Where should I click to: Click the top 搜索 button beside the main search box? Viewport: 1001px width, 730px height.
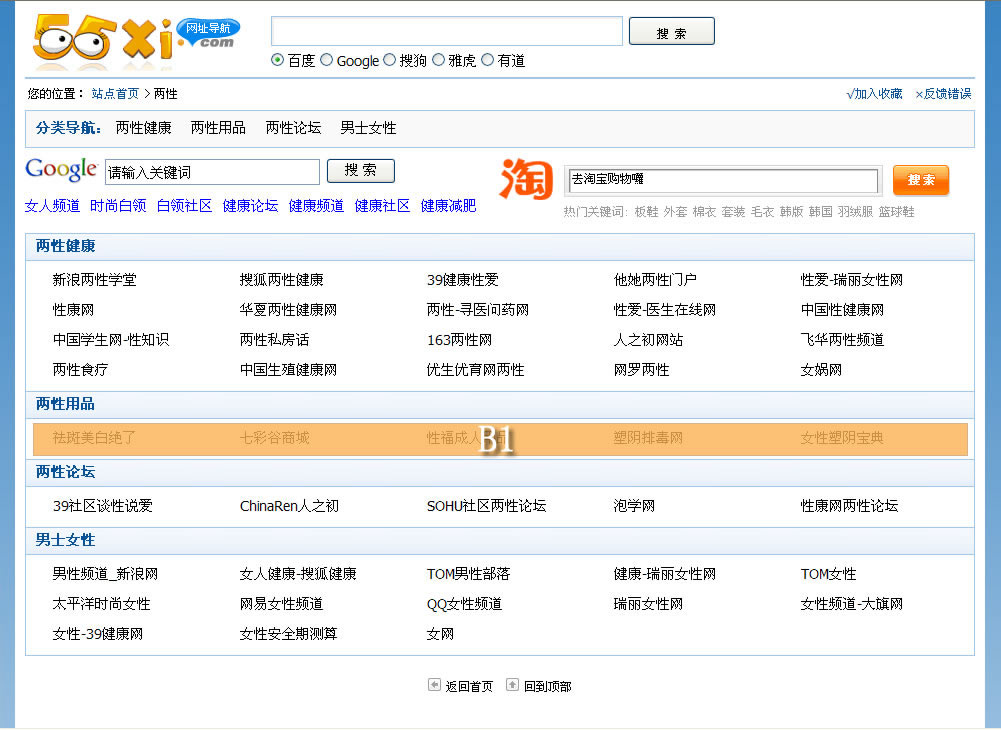coord(672,31)
